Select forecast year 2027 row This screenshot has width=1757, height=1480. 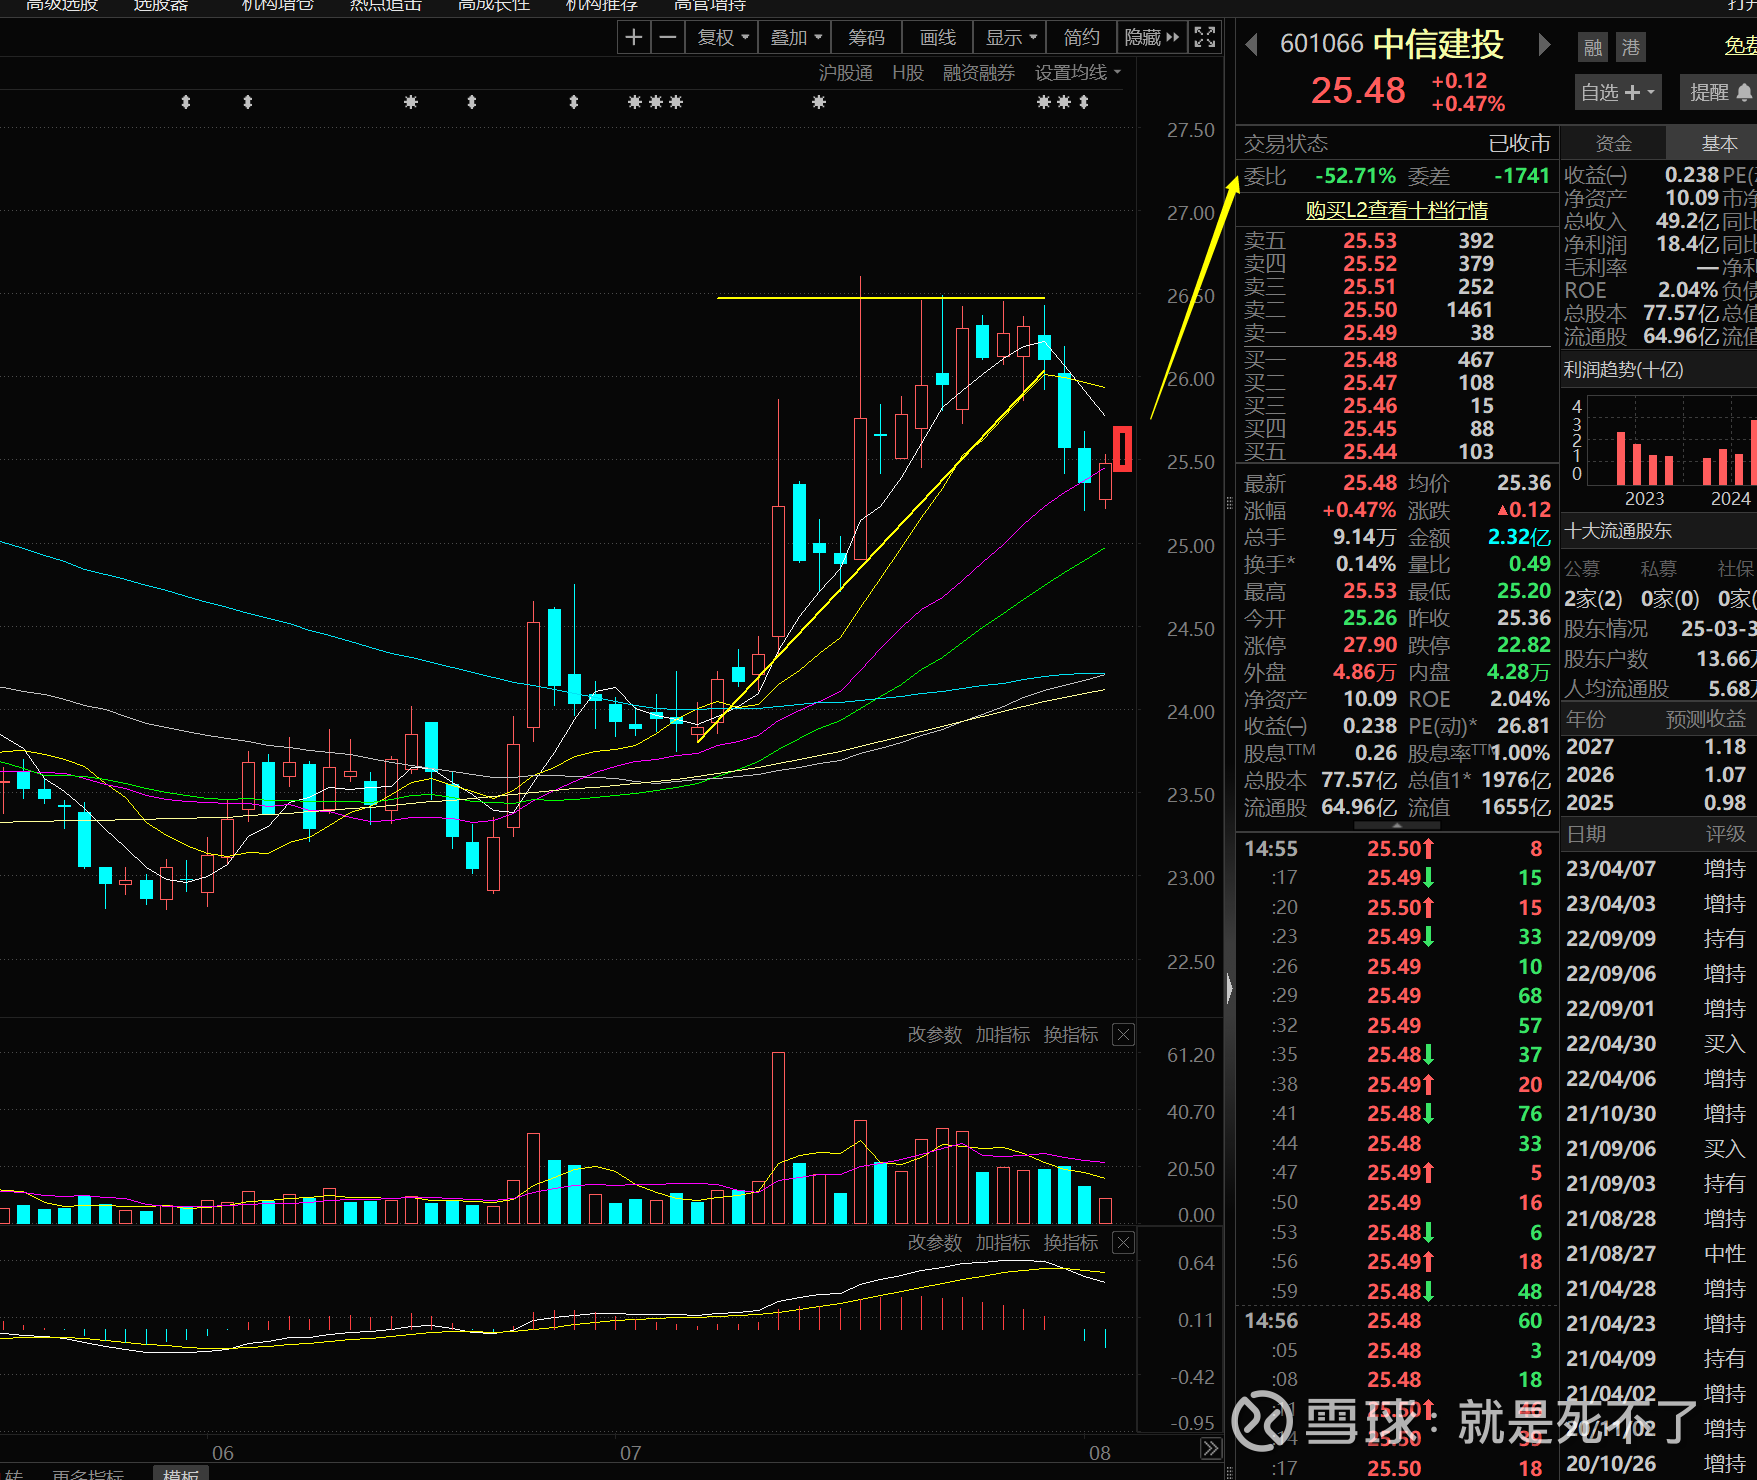[x=1659, y=747]
